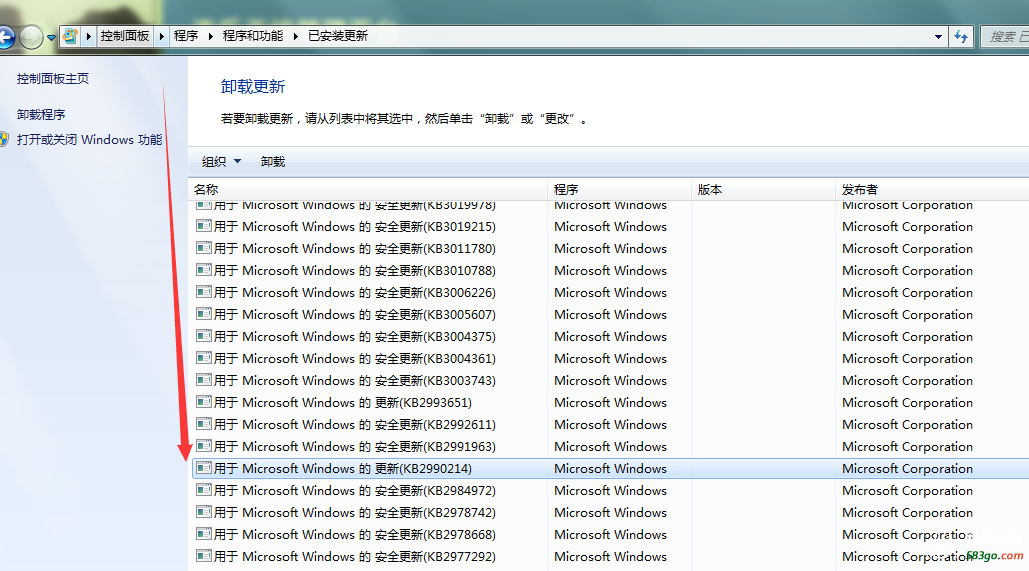Viewport: 1029px width, 571px height.
Task: Click update icon beside KB3004375
Action: pyautogui.click(x=203, y=336)
